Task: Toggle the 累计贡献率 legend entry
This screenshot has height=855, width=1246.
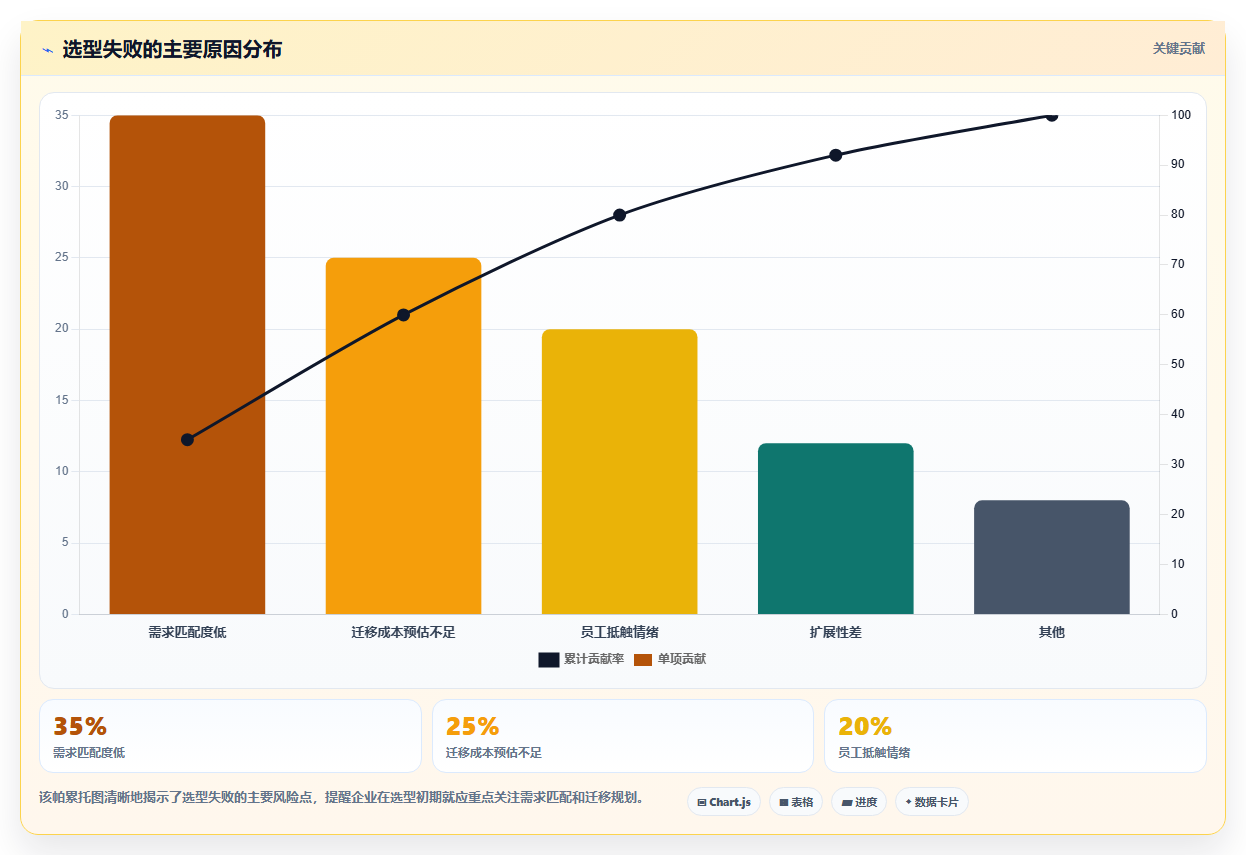Action: (x=581, y=659)
